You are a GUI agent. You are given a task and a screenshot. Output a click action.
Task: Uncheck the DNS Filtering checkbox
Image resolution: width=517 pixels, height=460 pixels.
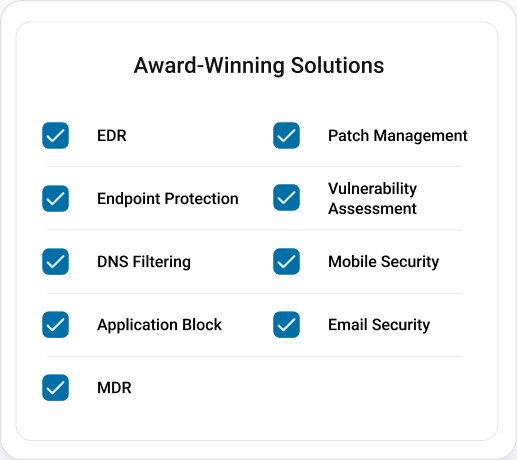tap(55, 262)
